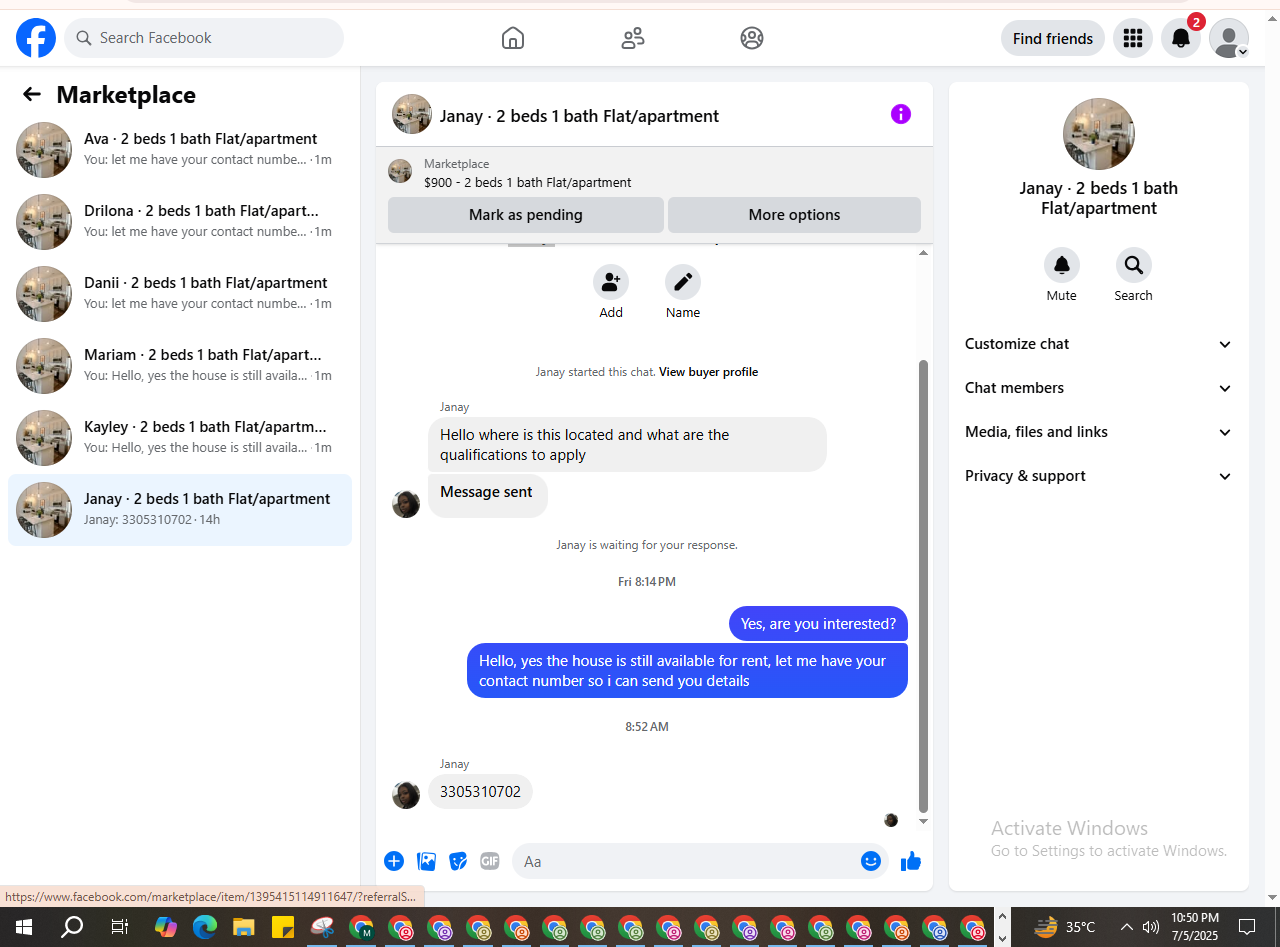
Task: Send a thumbs-up like
Action: 910,861
